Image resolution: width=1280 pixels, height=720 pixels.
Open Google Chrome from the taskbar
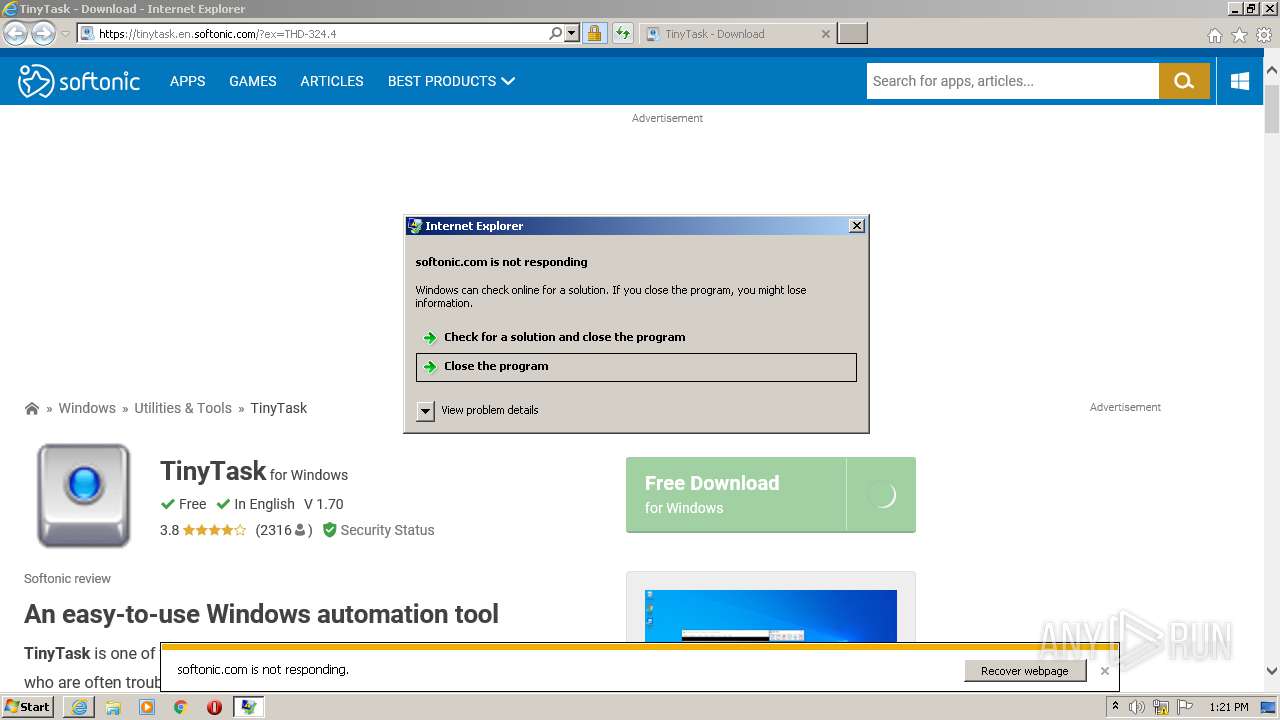click(x=181, y=707)
